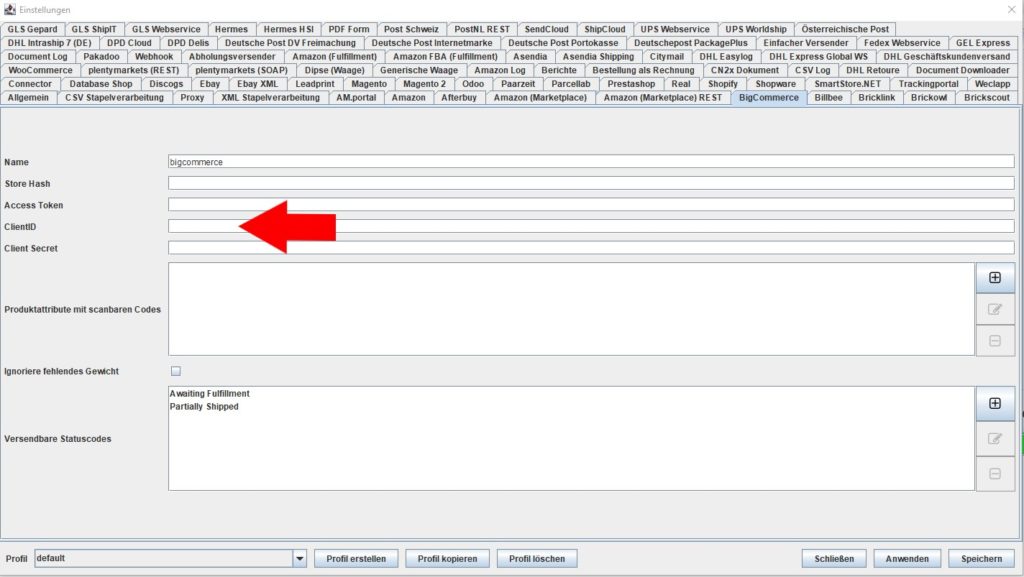The height and width of the screenshot is (577, 1024).
Task: Switch to the CN2x Dokument tab
Action: coord(744,70)
